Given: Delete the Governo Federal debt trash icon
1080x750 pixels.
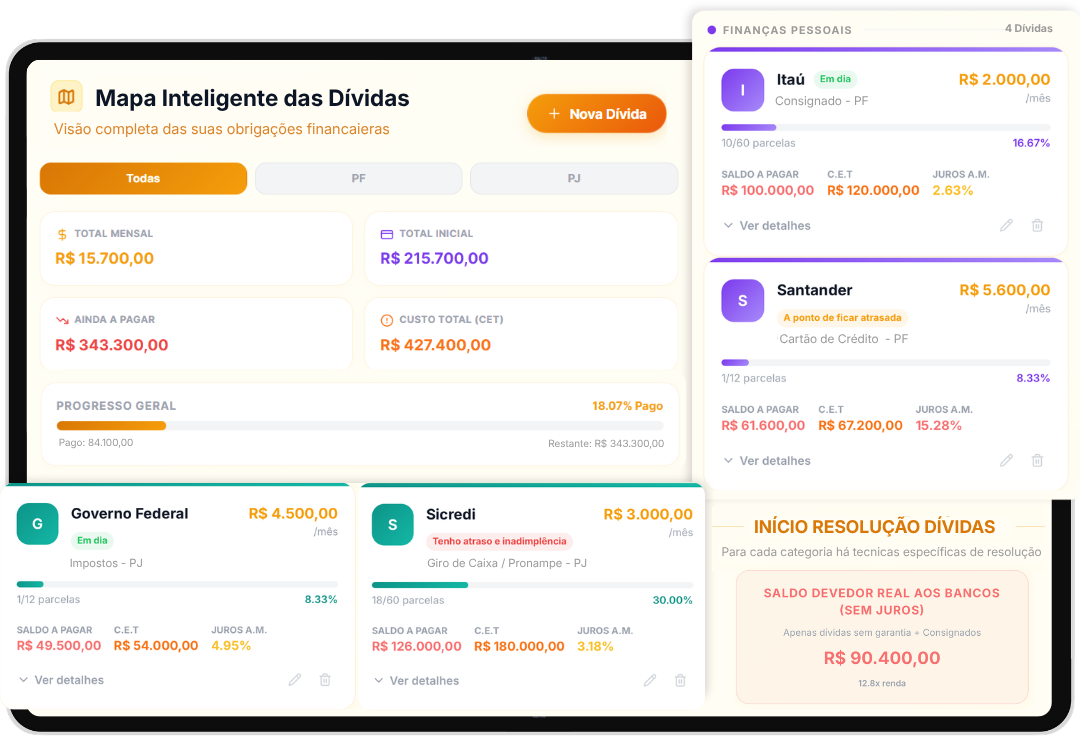Looking at the screenshot, I should point(325,680).
